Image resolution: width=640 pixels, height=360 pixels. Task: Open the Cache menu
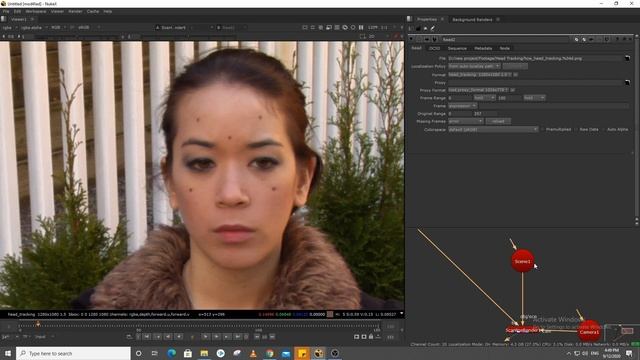(x=93, y=11)
